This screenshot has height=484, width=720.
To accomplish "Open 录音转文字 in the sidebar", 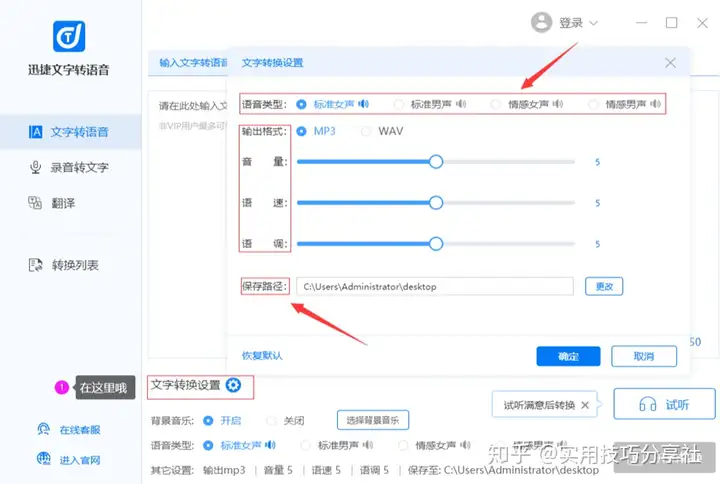I will [x=71, y=167].
